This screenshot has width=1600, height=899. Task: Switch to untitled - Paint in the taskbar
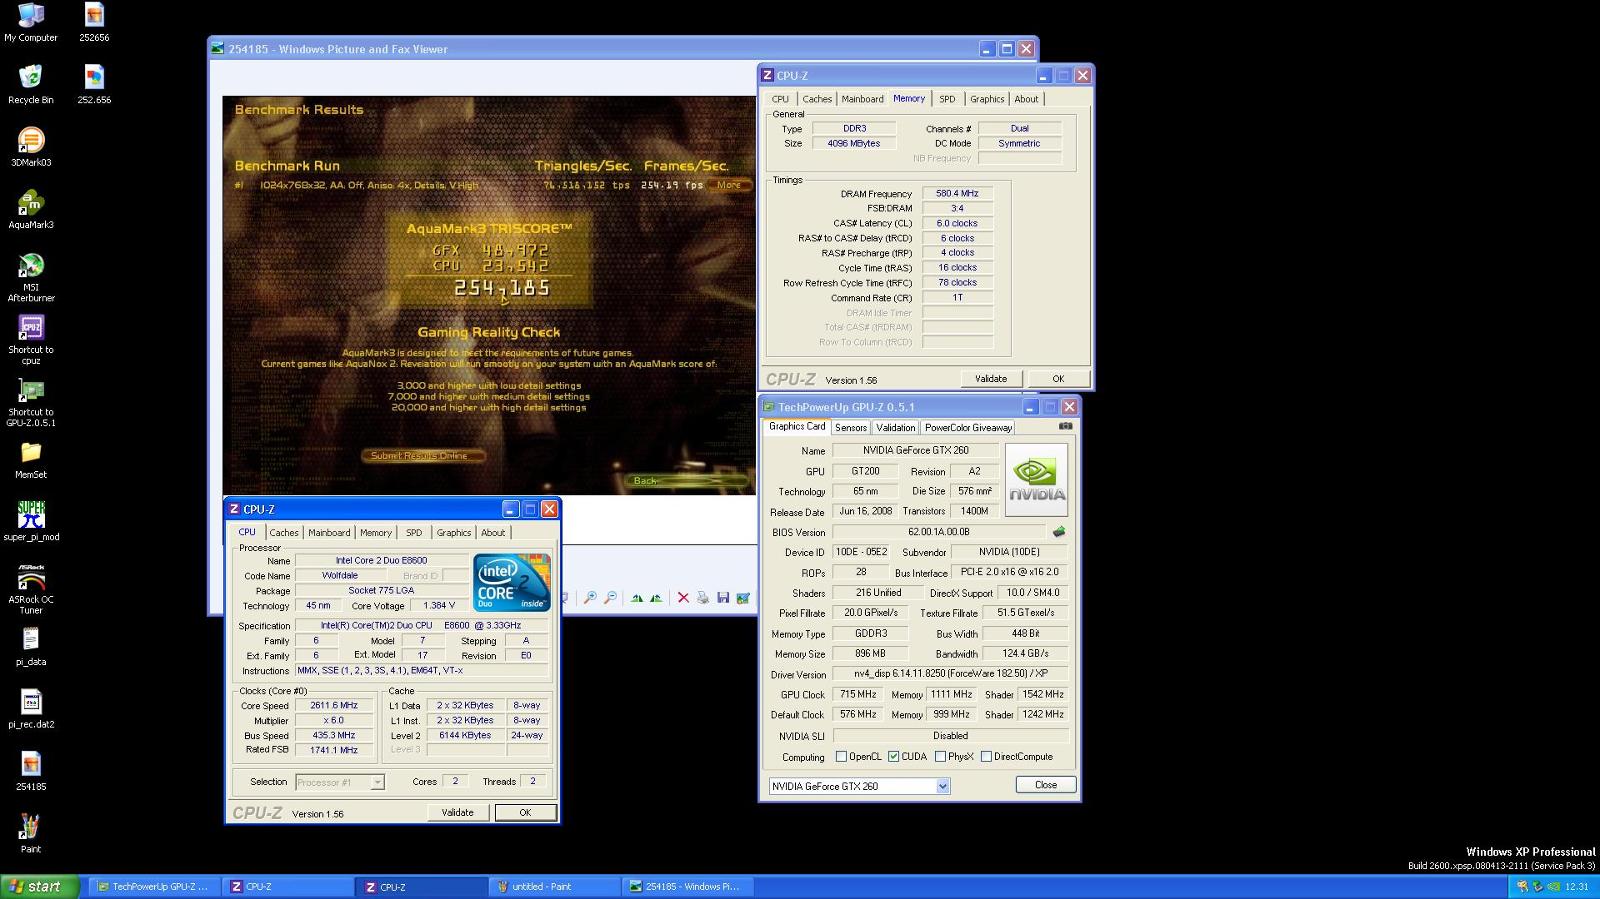tap(553, 887)
